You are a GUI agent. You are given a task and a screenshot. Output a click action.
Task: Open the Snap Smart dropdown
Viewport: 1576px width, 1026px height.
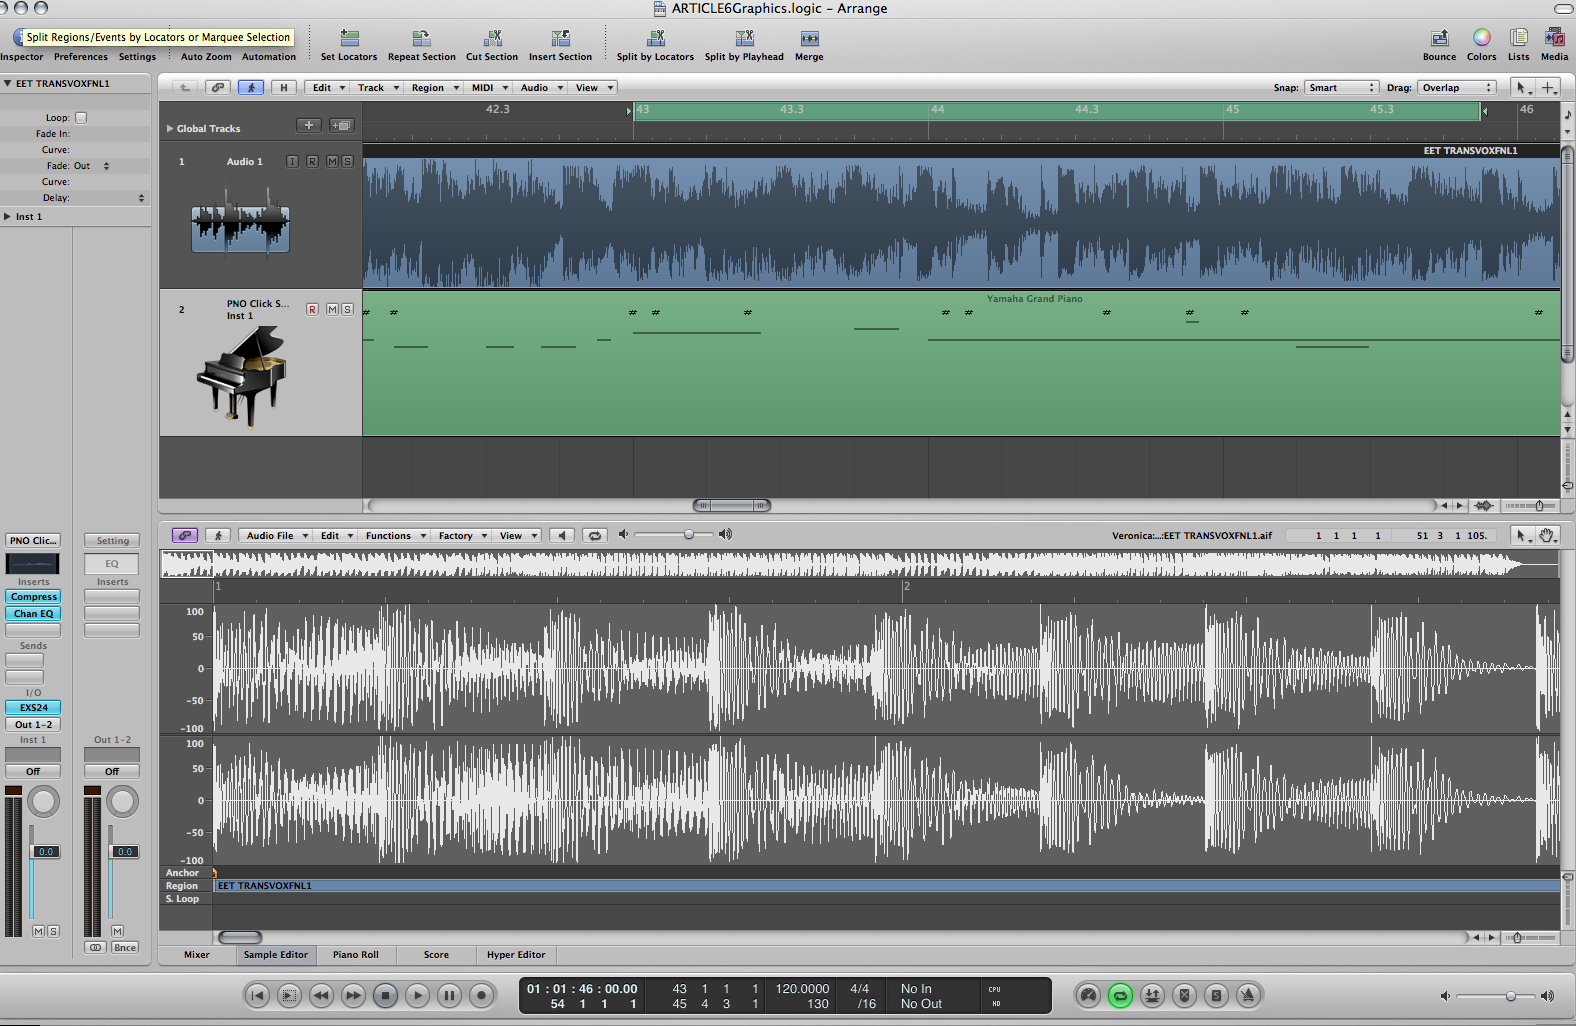[1341, 87]
